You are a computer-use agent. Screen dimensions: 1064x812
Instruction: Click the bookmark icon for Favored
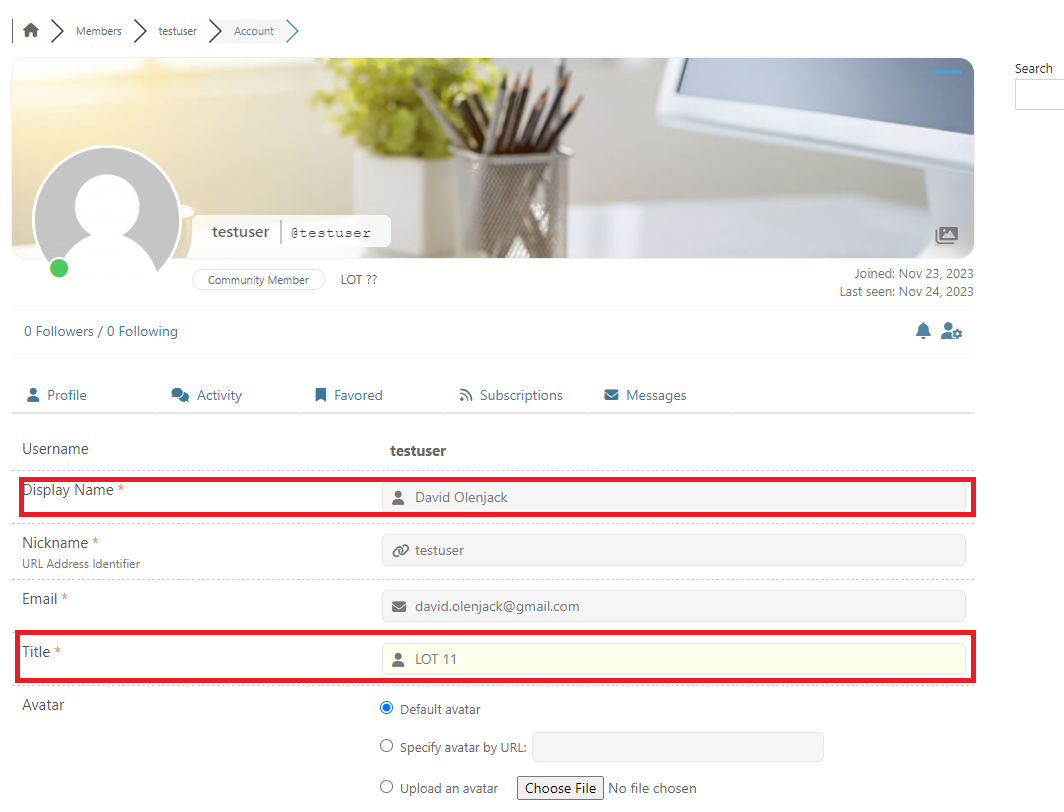pos(320,395)
